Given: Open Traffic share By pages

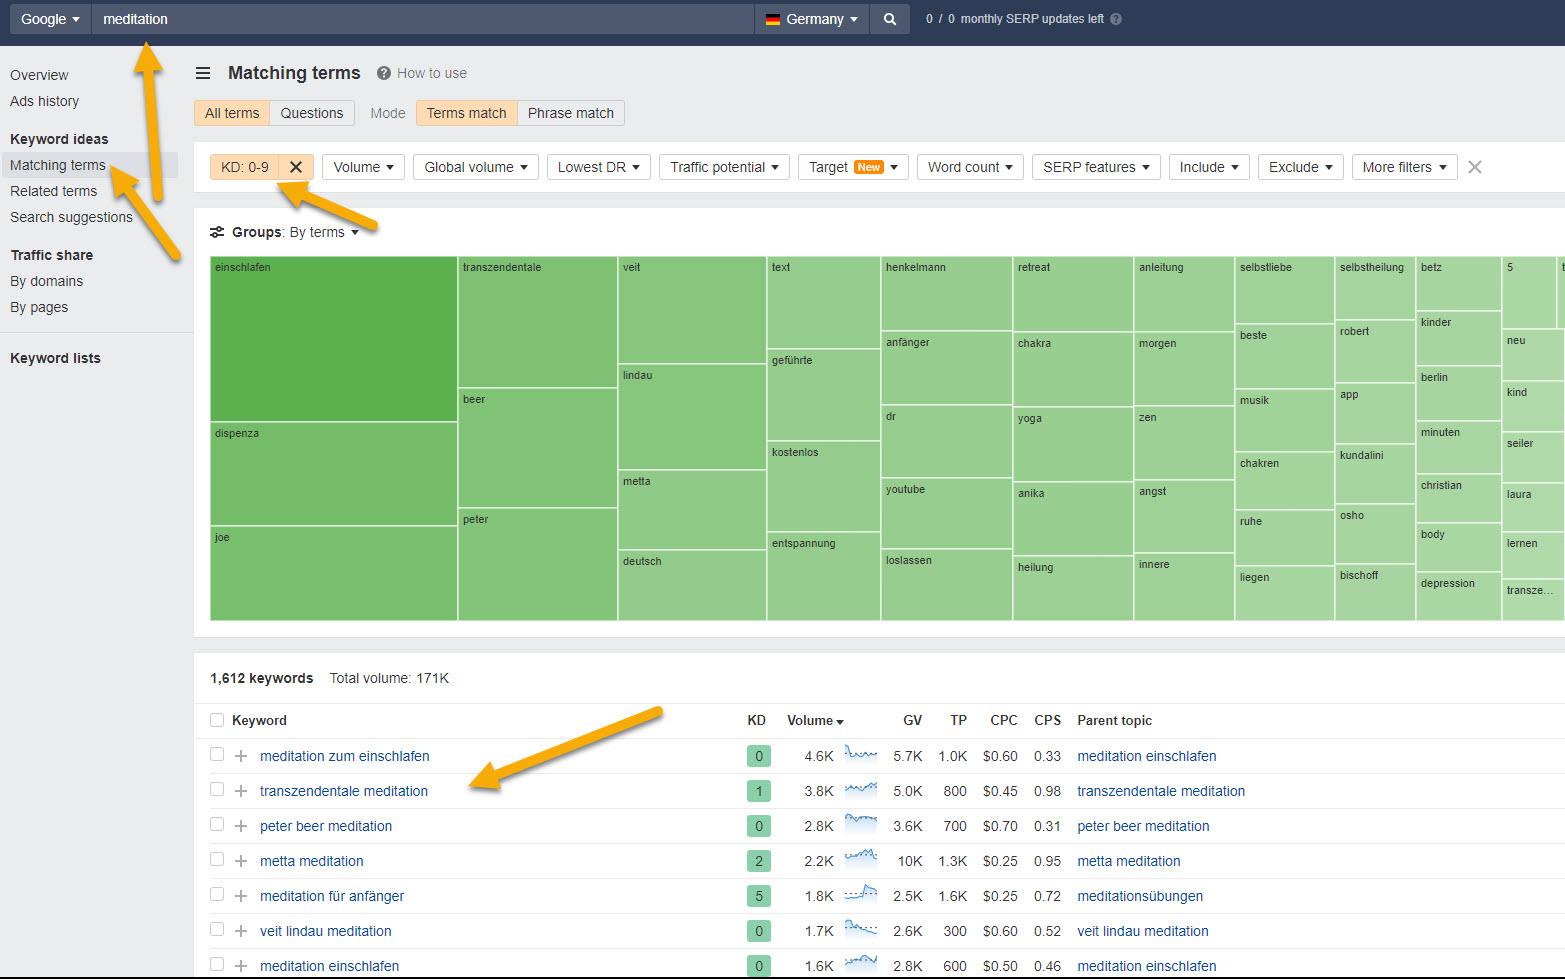Looking at the screenshot, I should (39, 307).
